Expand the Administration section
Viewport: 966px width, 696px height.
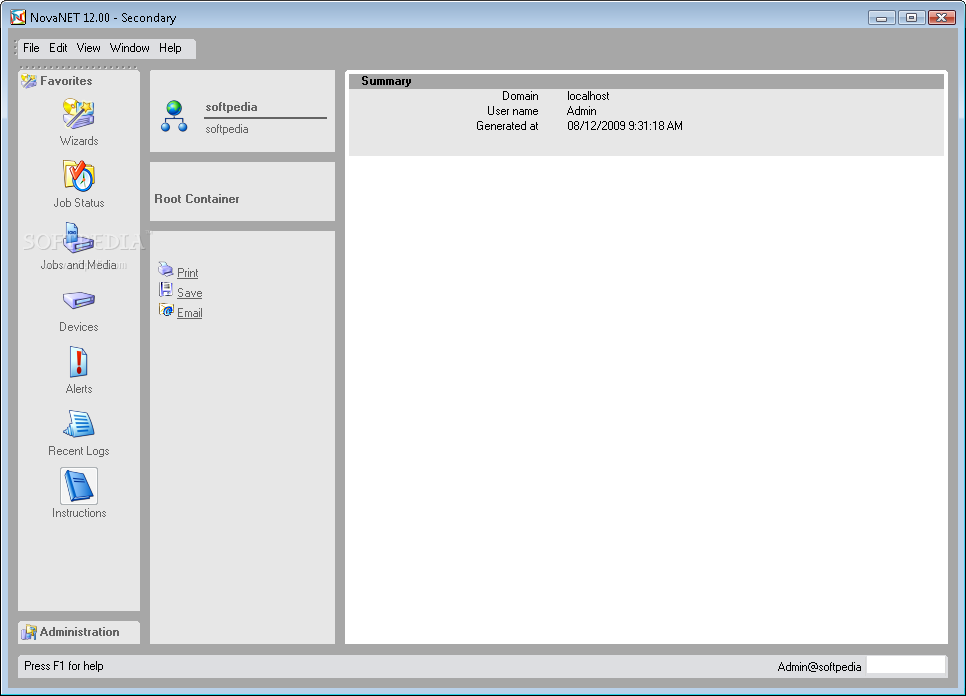point(79,632)
